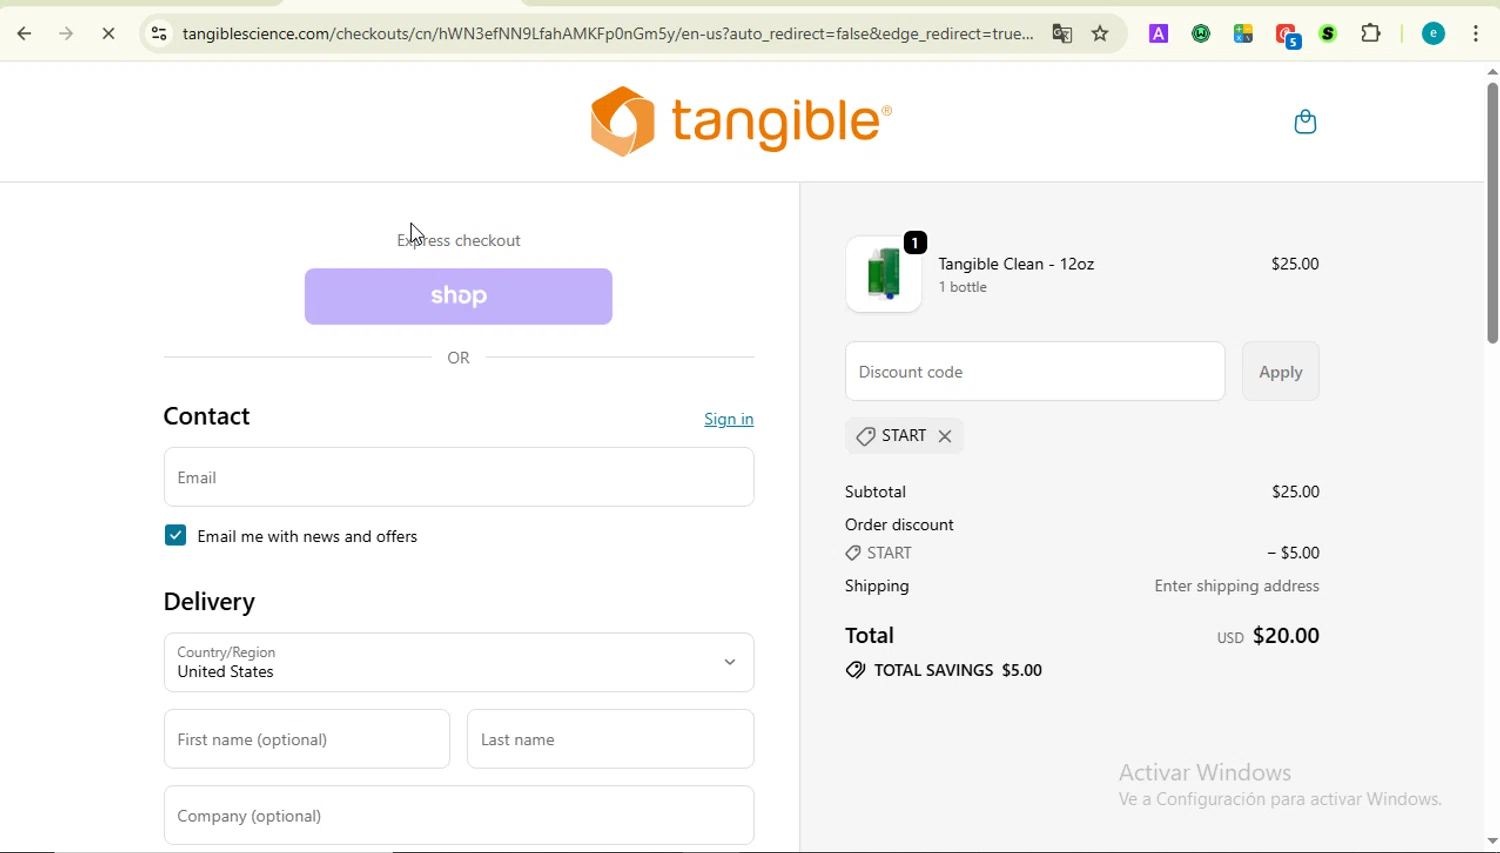Click the - $5.00 discount amount
Screen dimensions: 1500x853
coord(1293,553)
